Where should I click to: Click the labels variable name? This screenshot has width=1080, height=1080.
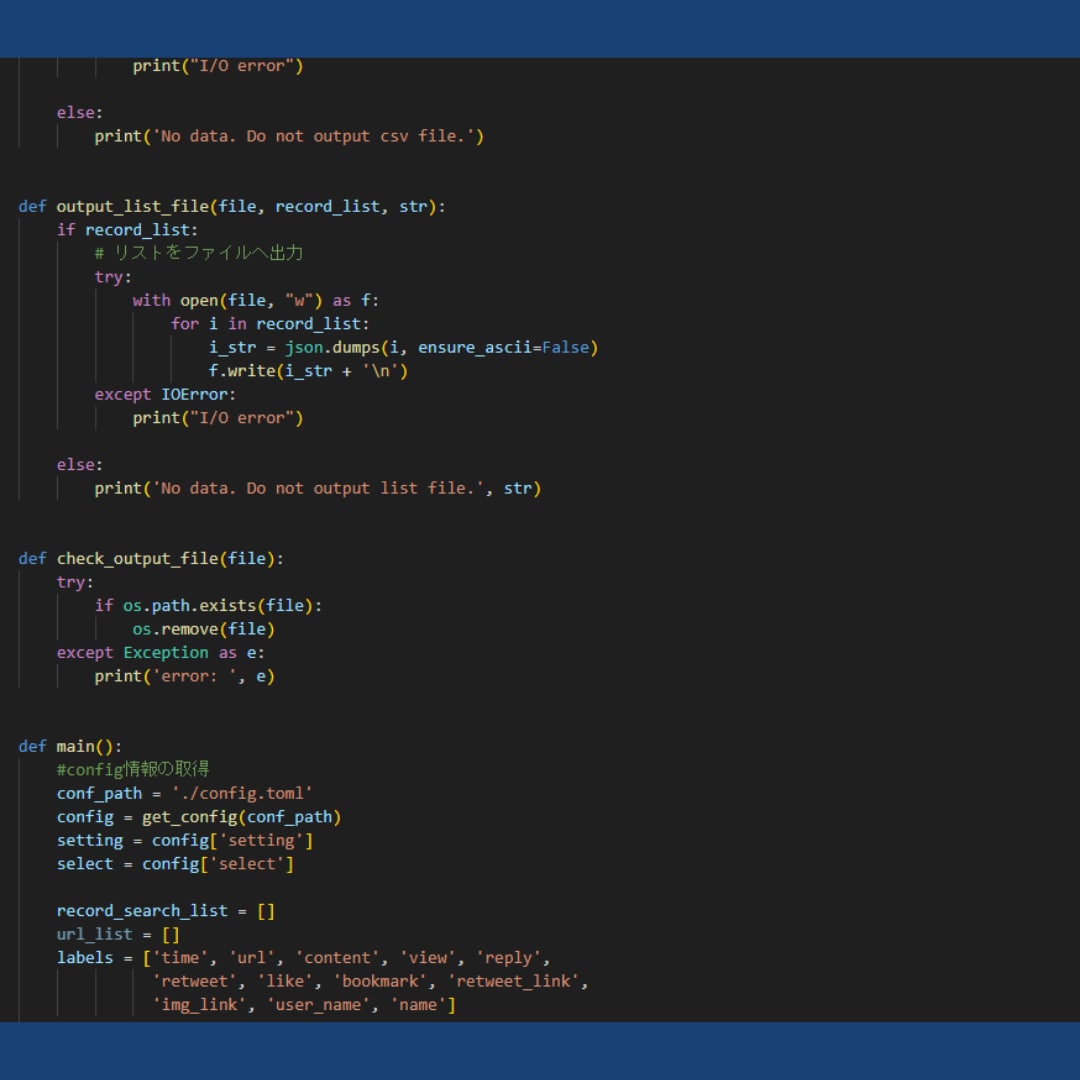(85, 958)
